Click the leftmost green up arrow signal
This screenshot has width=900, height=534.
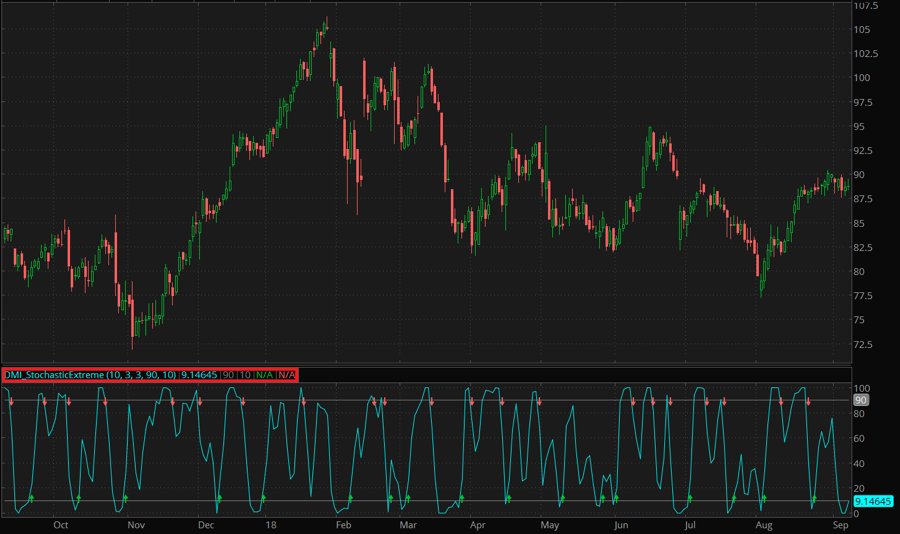coord(31,497)
